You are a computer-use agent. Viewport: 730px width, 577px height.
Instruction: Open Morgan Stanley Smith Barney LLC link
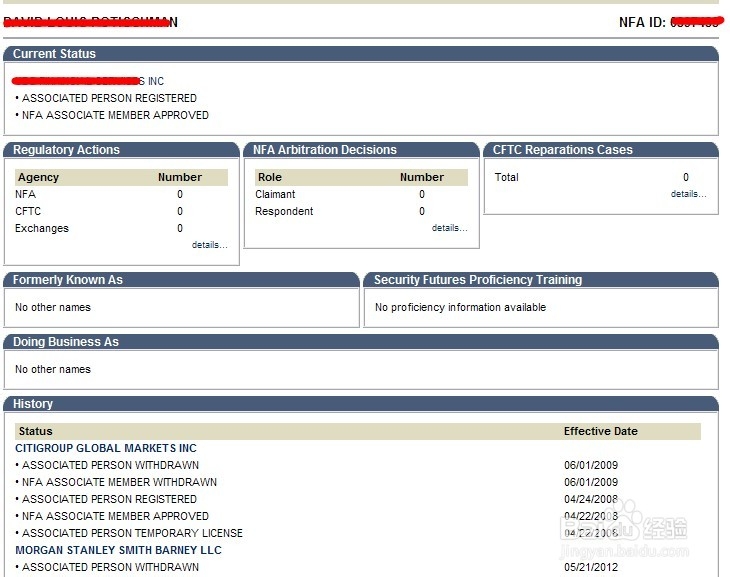[x=118, y=550]
